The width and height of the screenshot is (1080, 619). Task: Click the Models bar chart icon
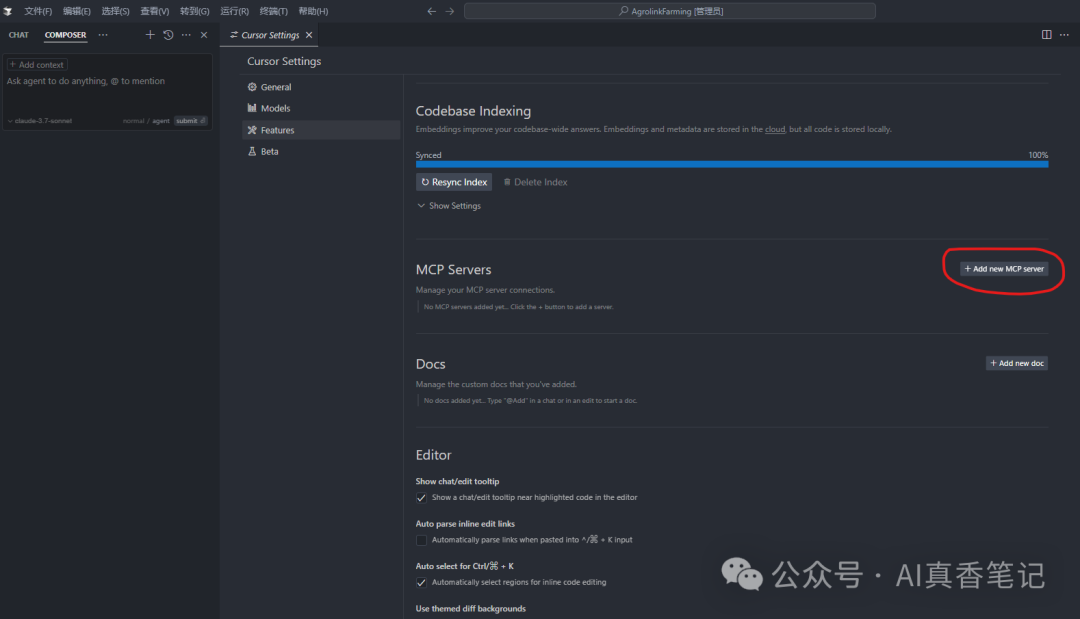pyautogui.click(x=252, y=108)
